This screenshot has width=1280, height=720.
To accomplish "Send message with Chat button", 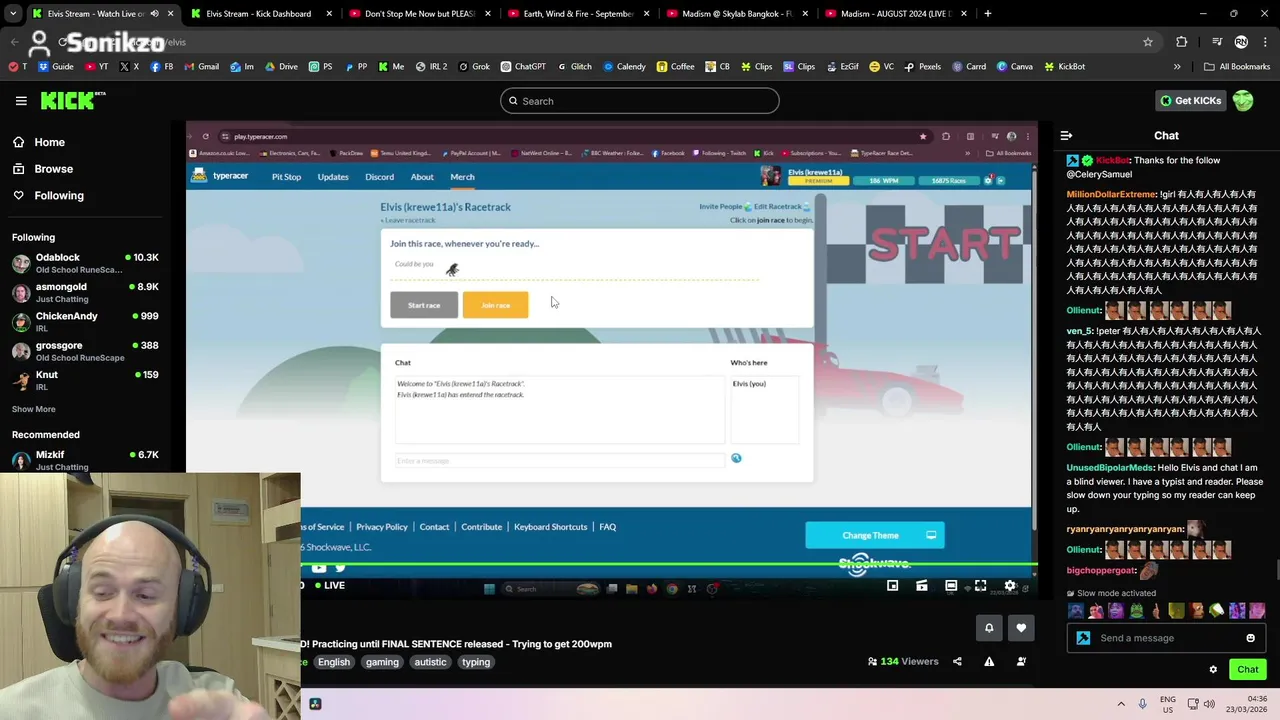I will pos(1247,670).
